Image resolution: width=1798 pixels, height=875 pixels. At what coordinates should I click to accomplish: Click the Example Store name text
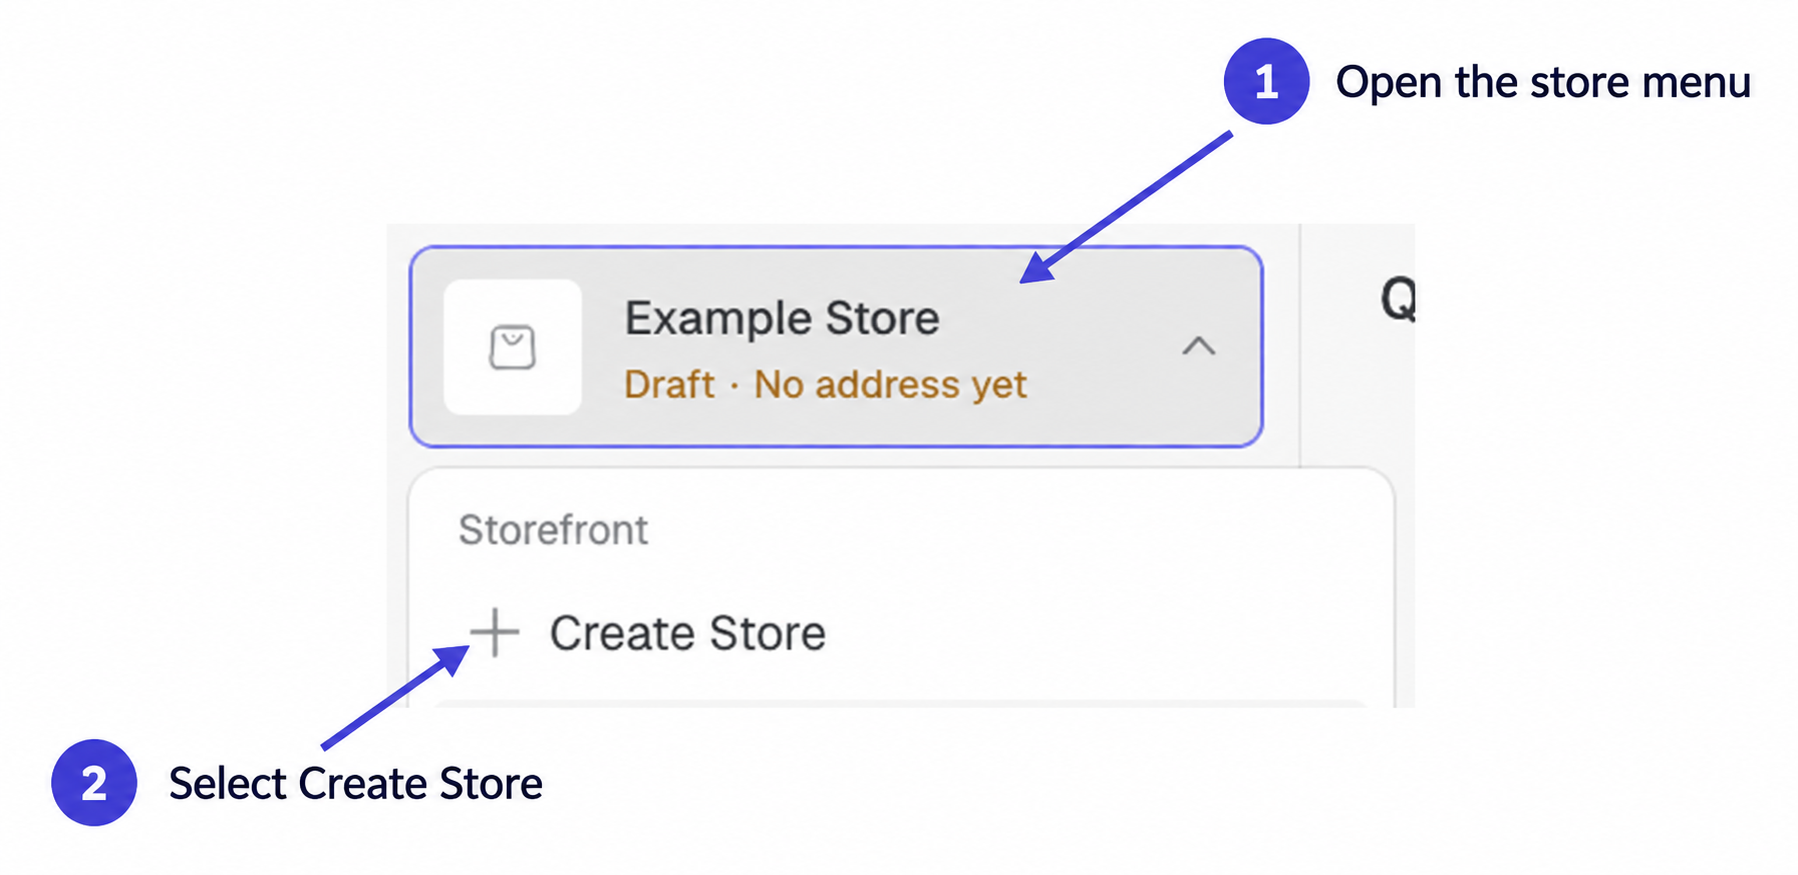click(782, 319)
